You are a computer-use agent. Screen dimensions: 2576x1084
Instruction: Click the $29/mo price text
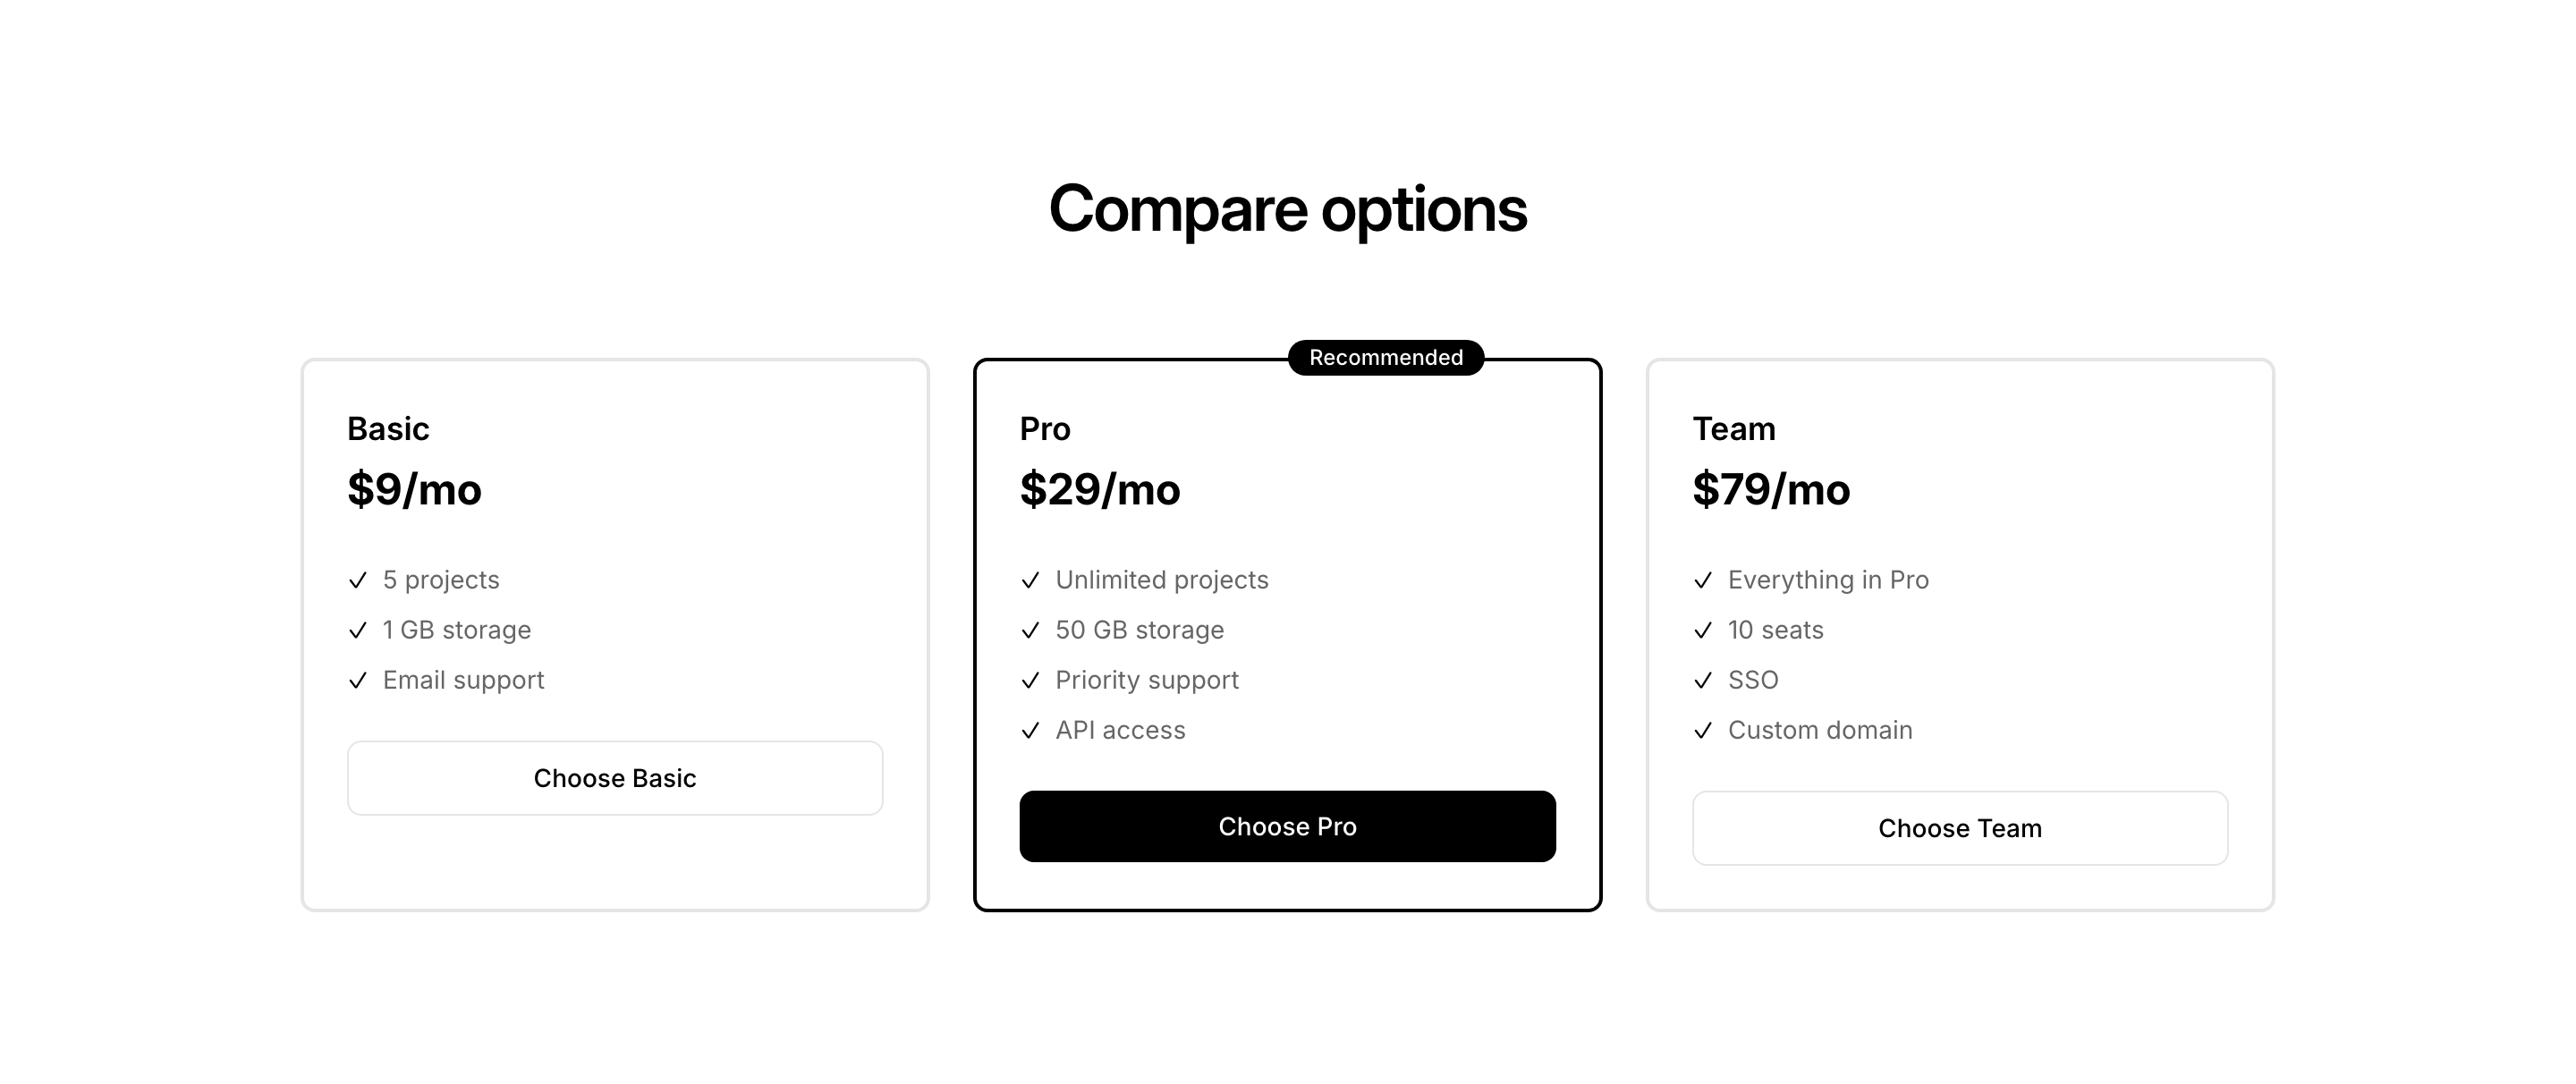1099,490
